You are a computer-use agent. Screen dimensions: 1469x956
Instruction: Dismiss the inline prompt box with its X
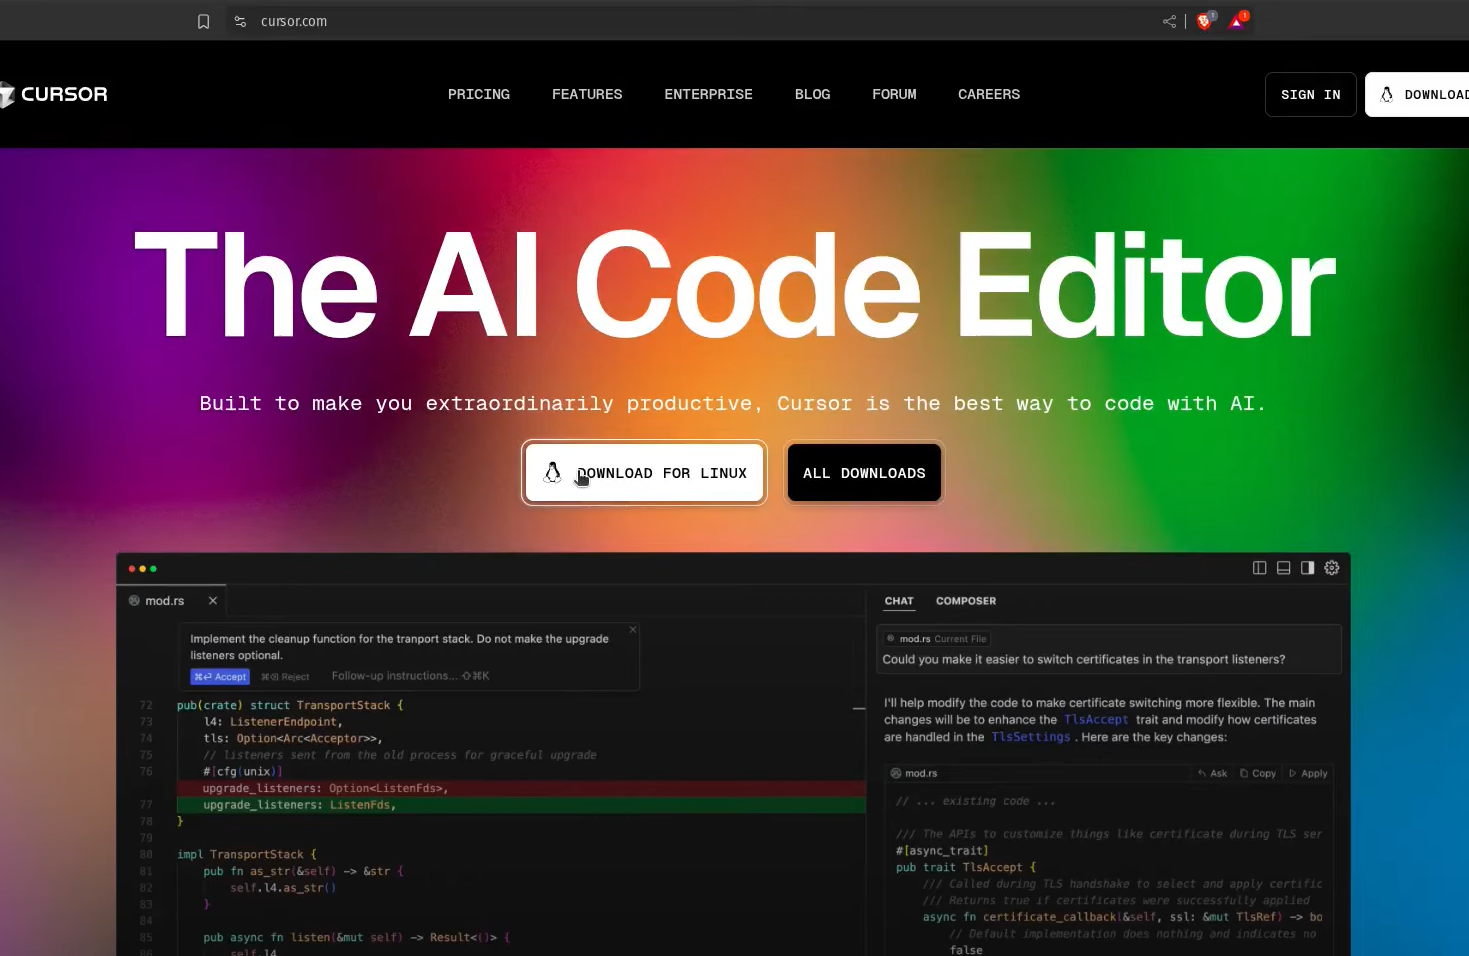coord(633,629)
